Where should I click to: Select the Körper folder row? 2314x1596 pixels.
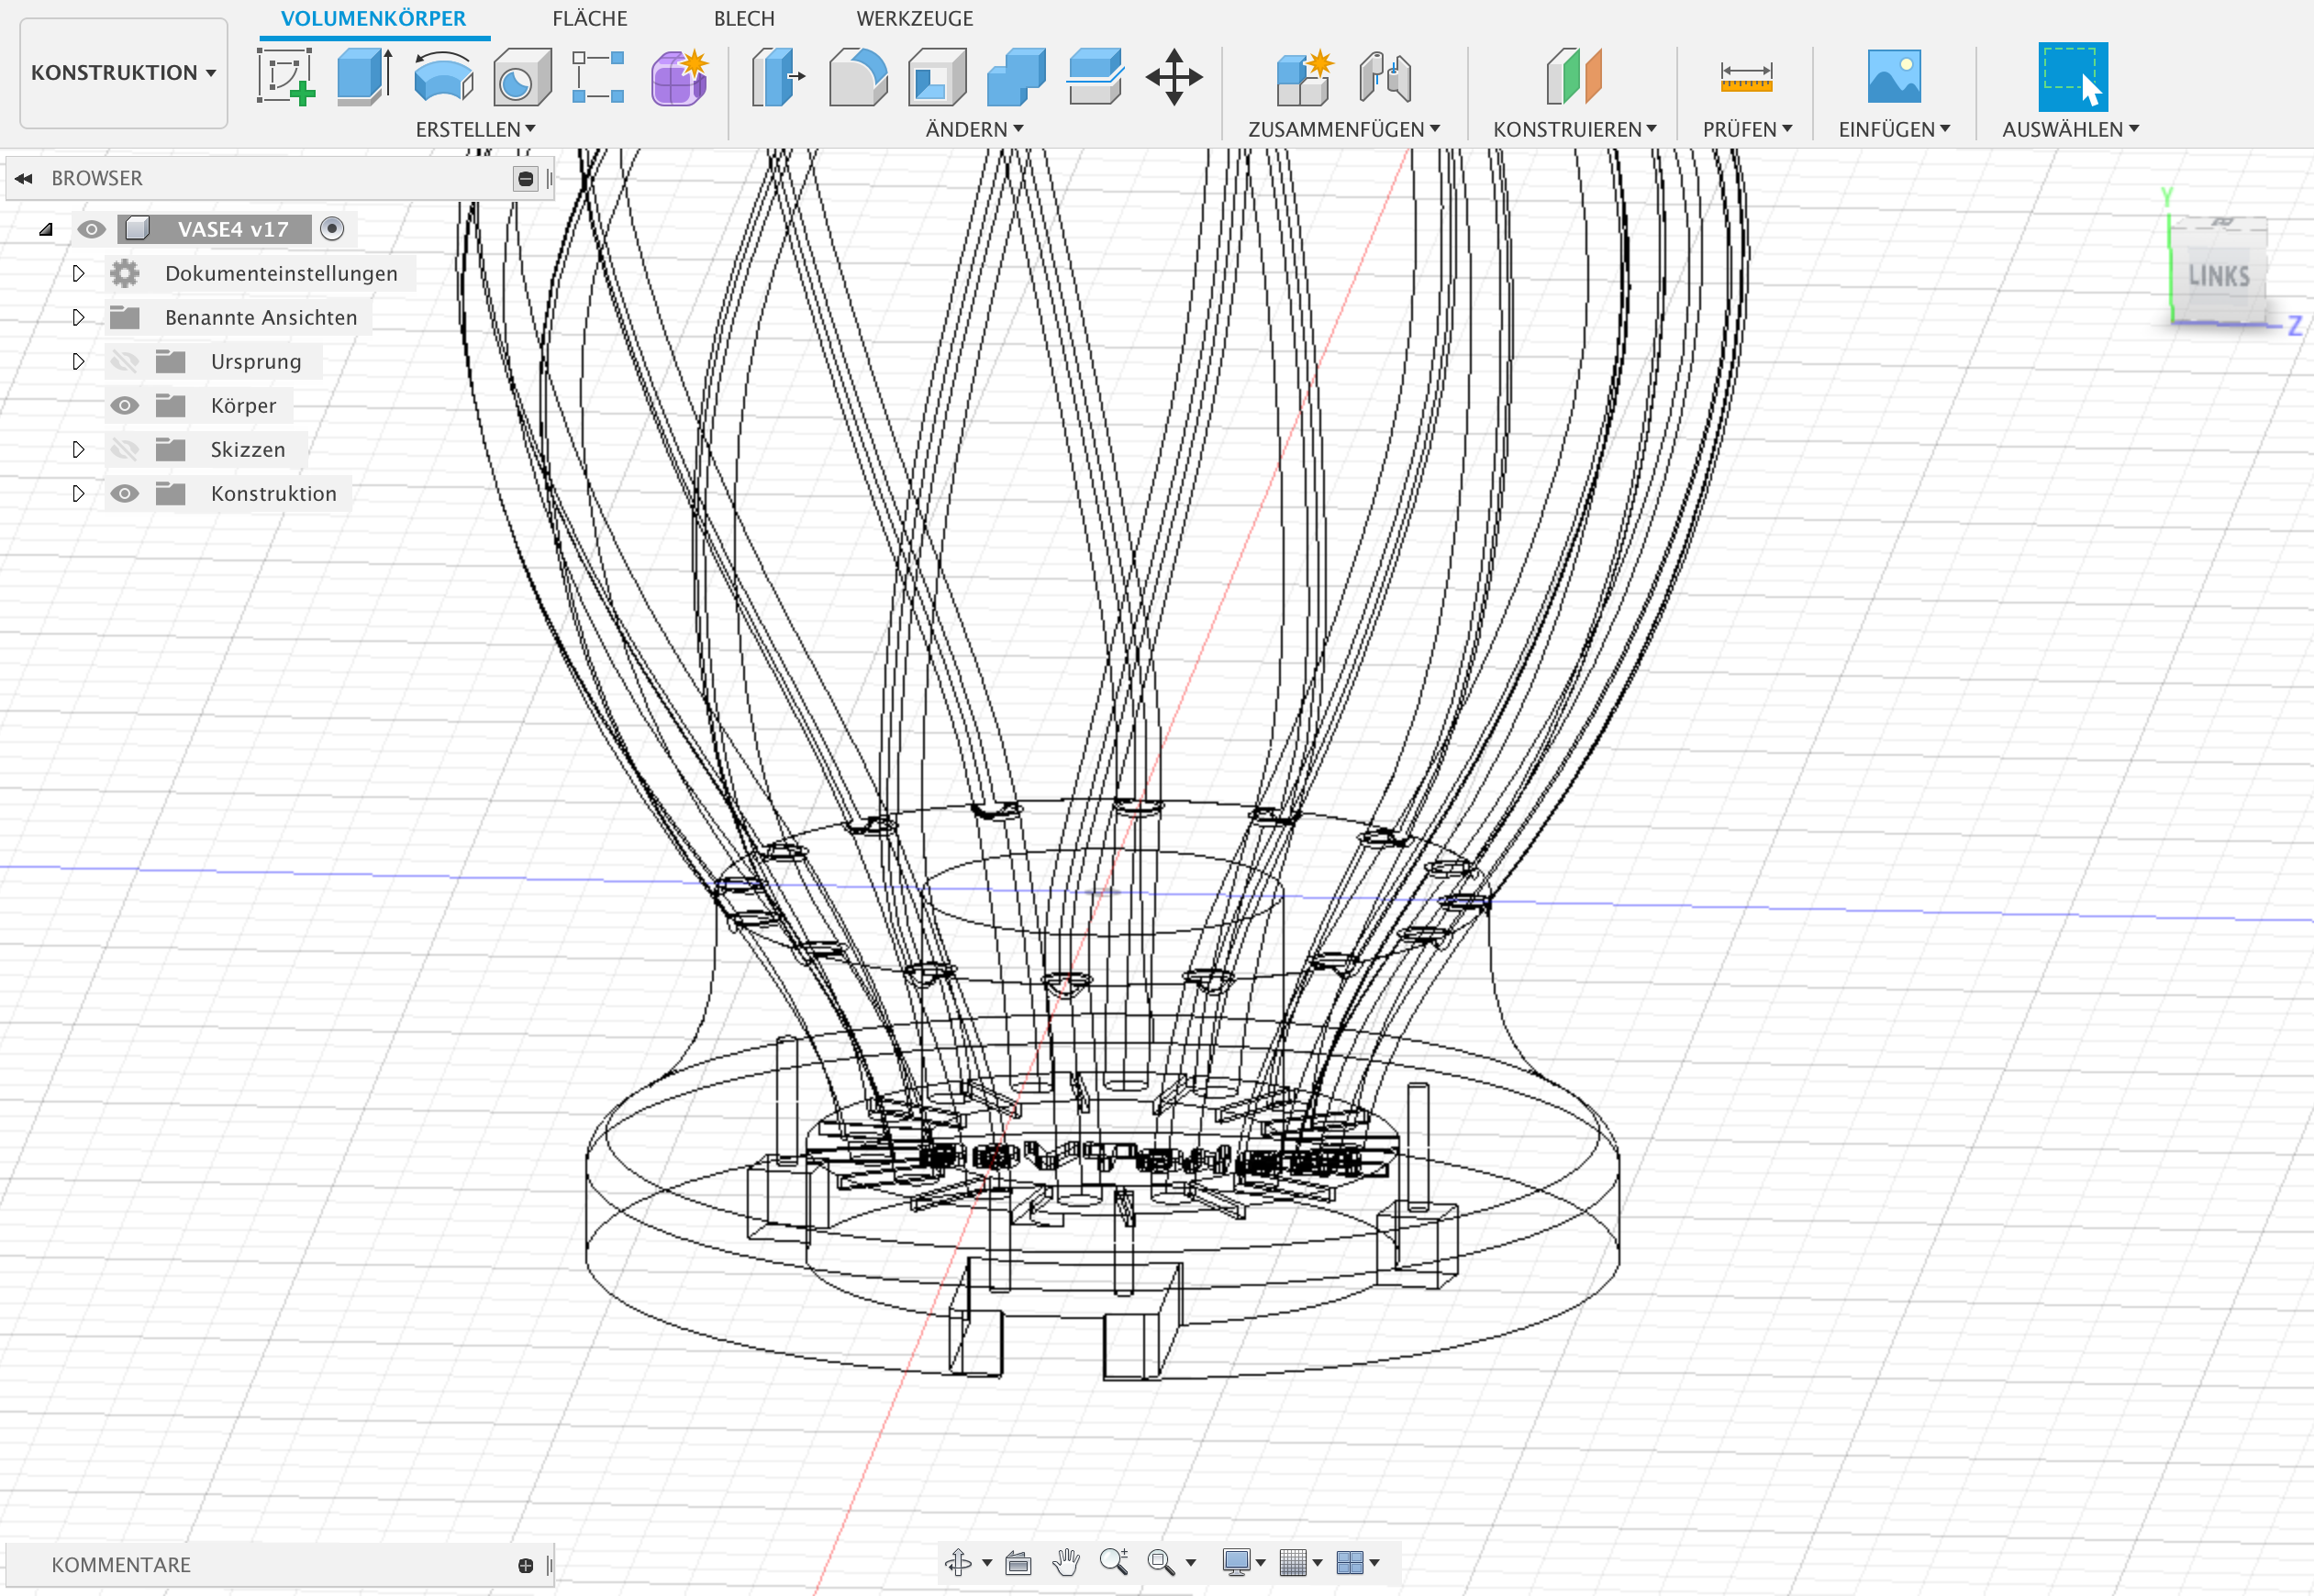click(200, 405)
